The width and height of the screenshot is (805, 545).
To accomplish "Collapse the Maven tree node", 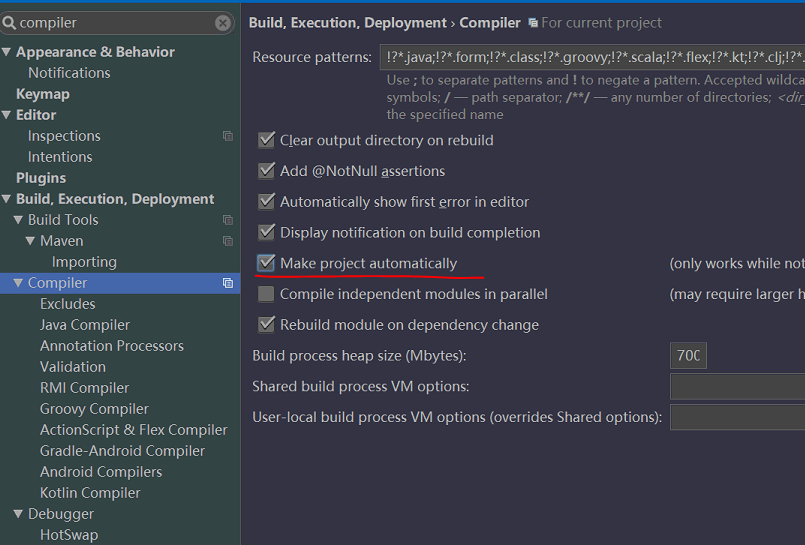I will click(30, 241).
